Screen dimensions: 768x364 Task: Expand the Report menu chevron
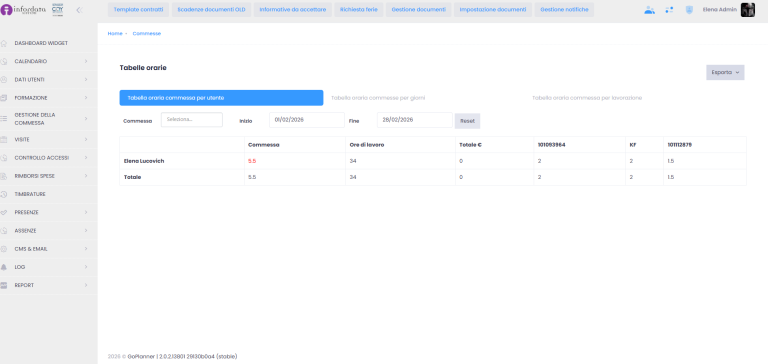86,285
